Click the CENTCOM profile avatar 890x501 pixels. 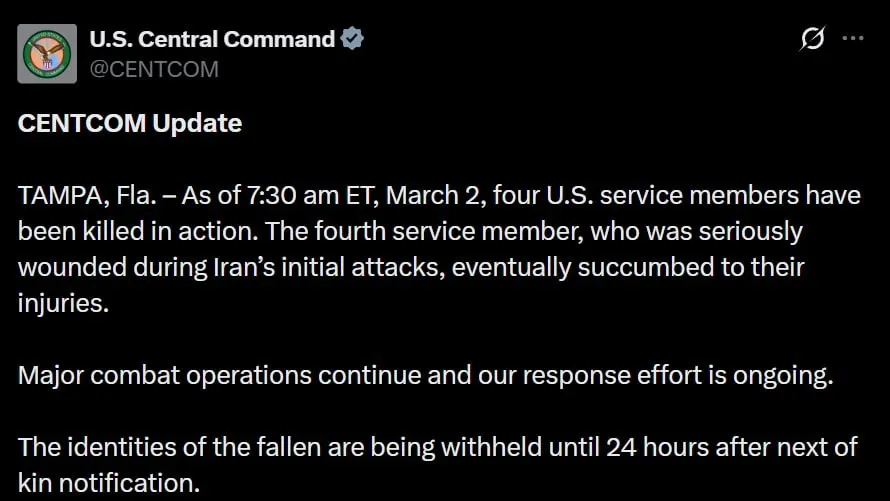point(48,53)
